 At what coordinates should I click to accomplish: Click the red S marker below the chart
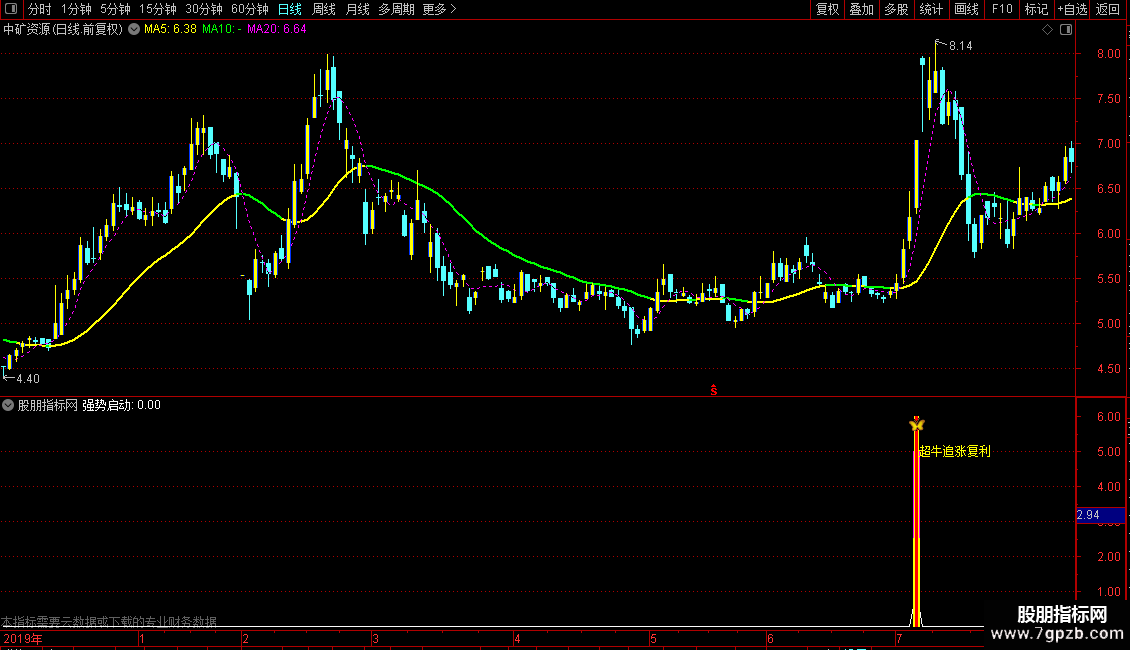[x=713, y=390]
